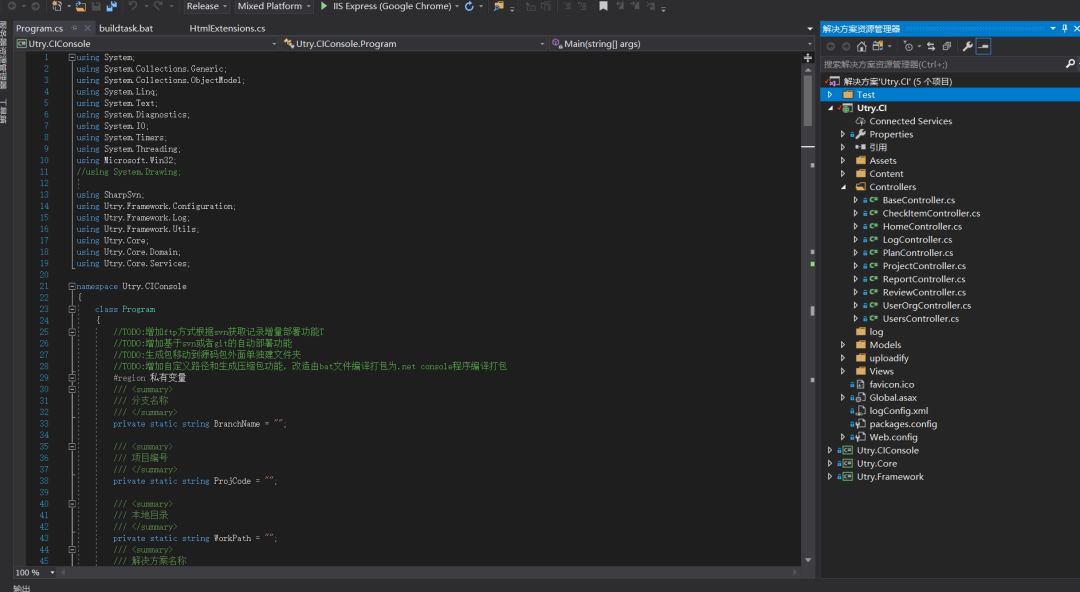Switch to the HtmlExtensions.cs tab
The image size is (1080, 592).
227,28
